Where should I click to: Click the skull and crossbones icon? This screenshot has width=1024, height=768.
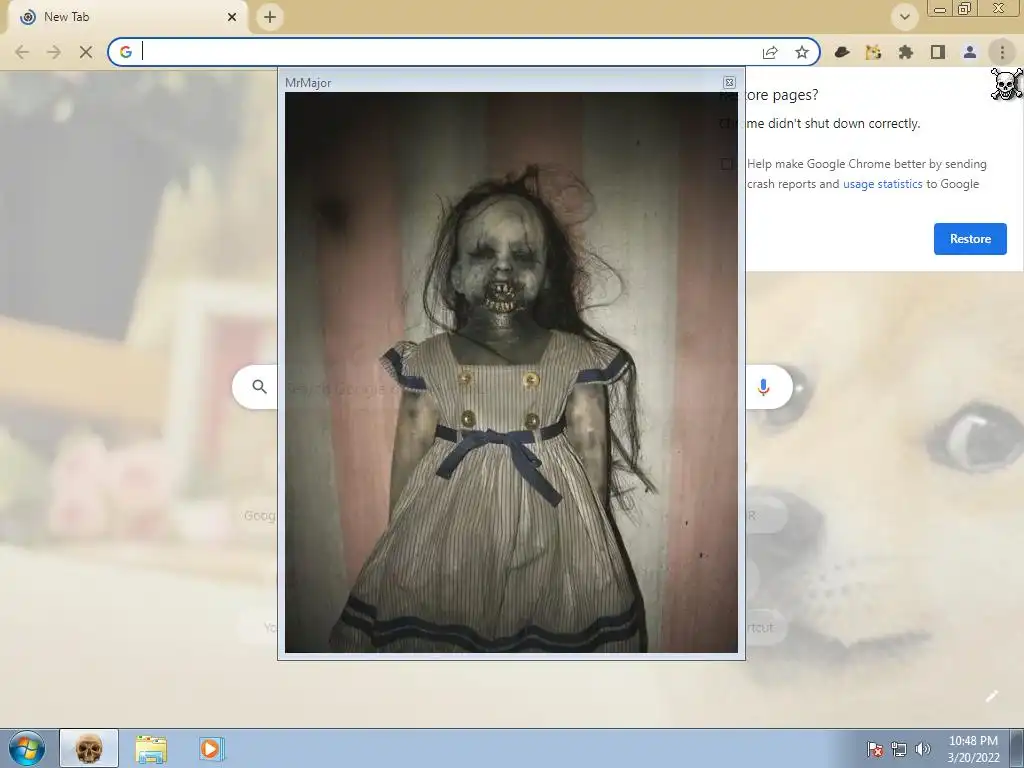tap(1006, 84)
